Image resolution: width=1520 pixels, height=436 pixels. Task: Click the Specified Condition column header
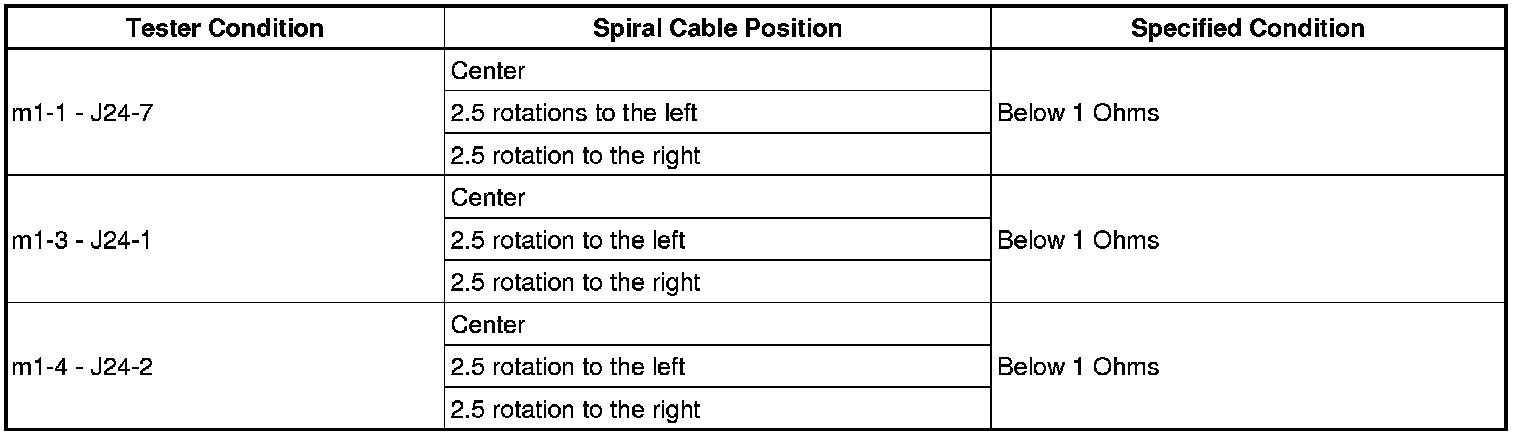click(x=1247, y=28)
